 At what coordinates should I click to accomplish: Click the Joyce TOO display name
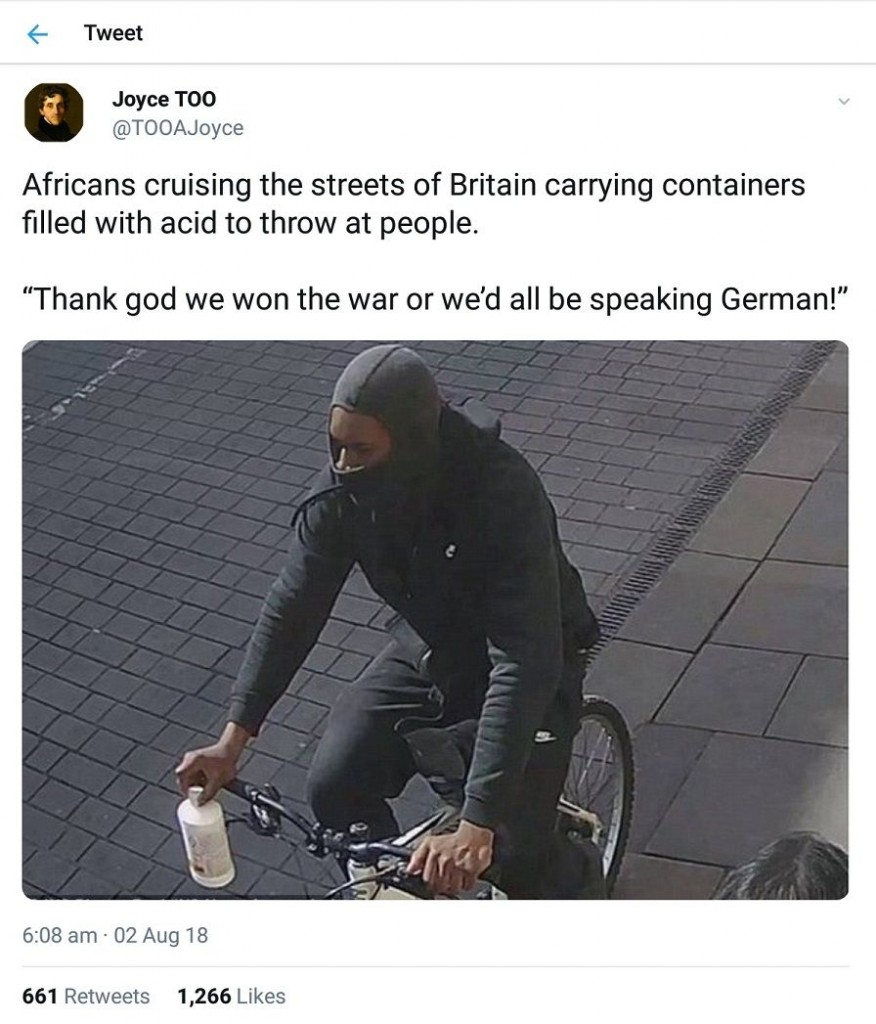(x=163, y=99)
